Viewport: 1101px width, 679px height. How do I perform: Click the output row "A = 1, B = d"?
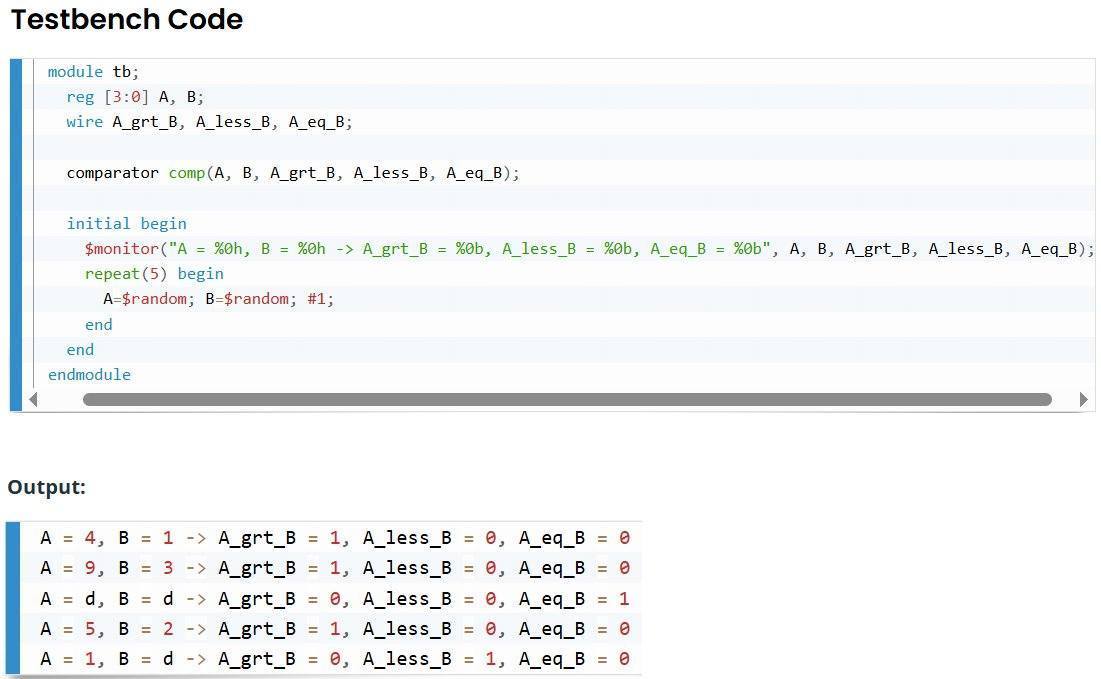coord(335,659)
